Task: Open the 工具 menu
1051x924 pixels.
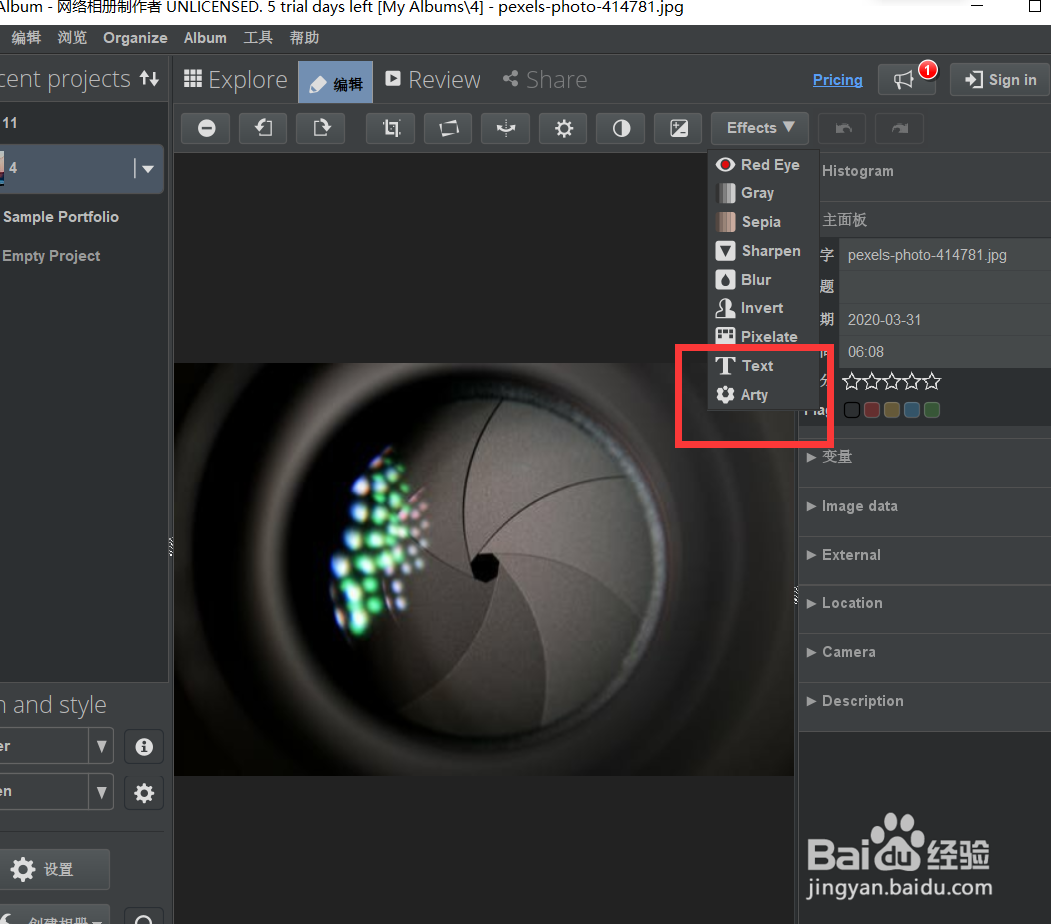Action: (x=258, y=38)
